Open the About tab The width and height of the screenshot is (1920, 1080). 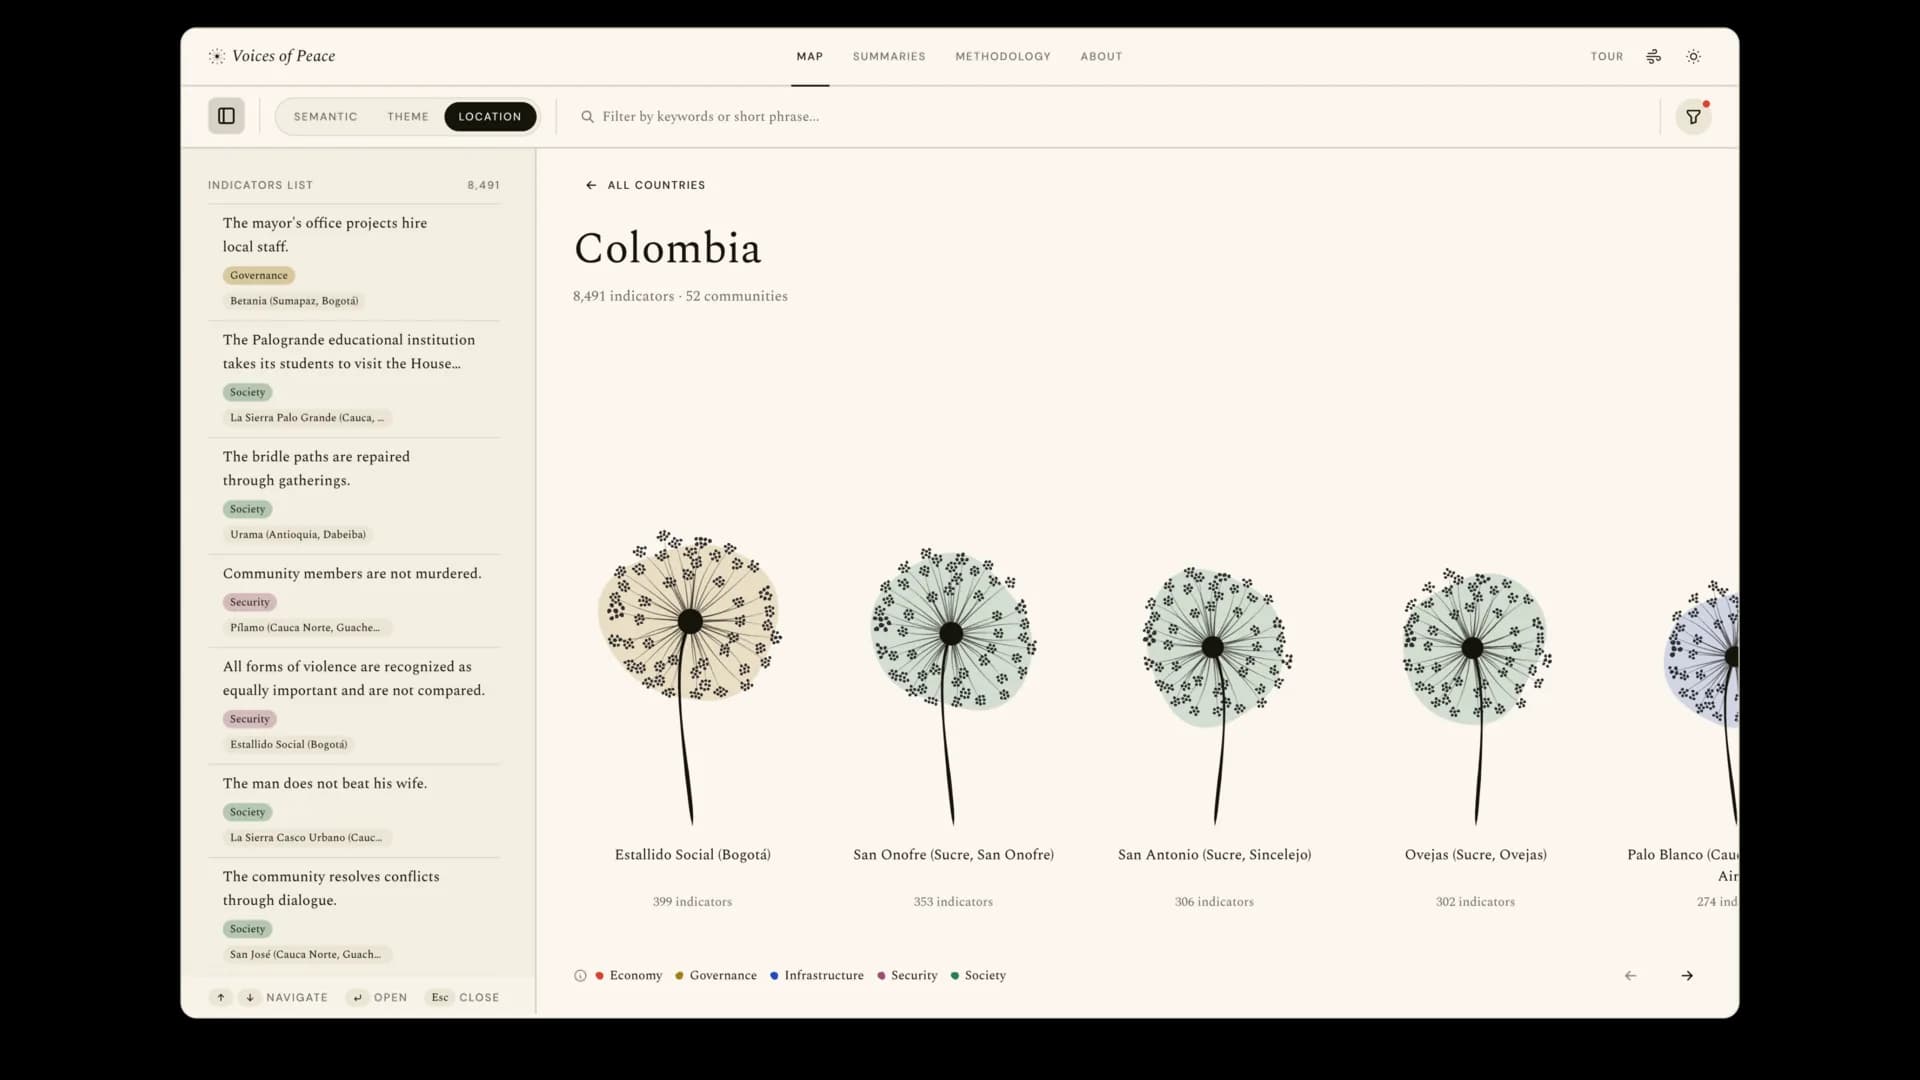(x=1101, y=57)
